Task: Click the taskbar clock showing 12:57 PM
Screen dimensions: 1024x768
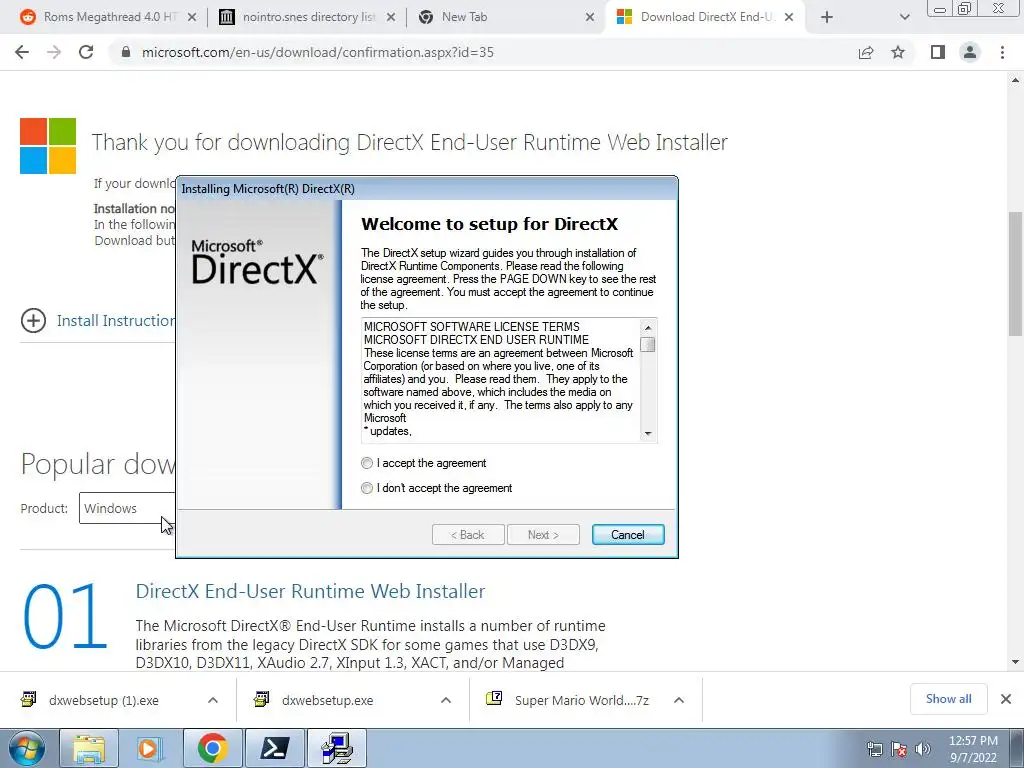Action: click(x=973, y=749)
